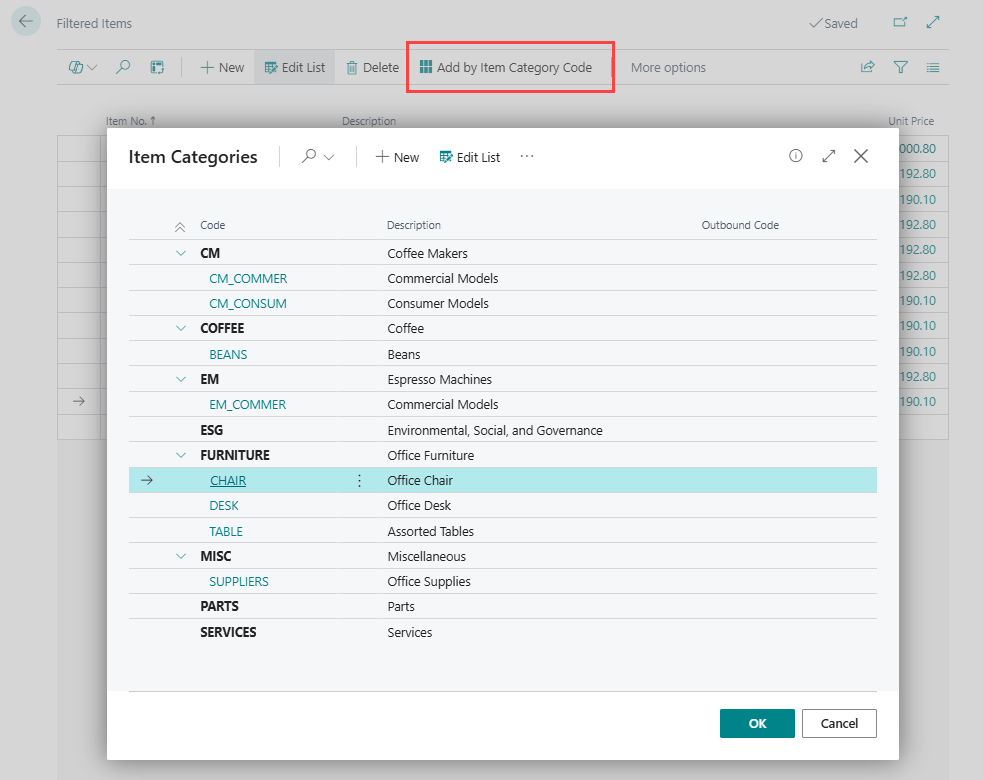The height and width of the screenshot is (780, 983).
Task: Select the PARTS category row
Action: tap(503, 606)
